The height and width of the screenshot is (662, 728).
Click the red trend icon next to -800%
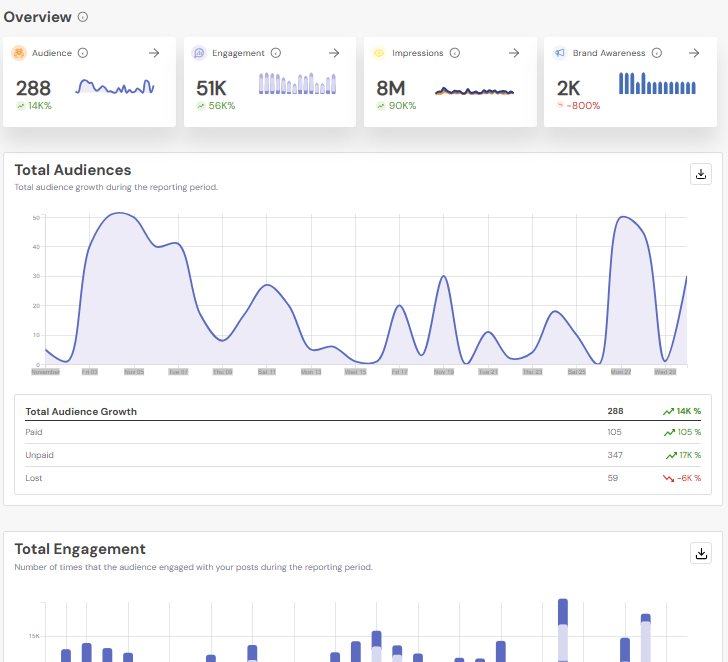[560, 105]
